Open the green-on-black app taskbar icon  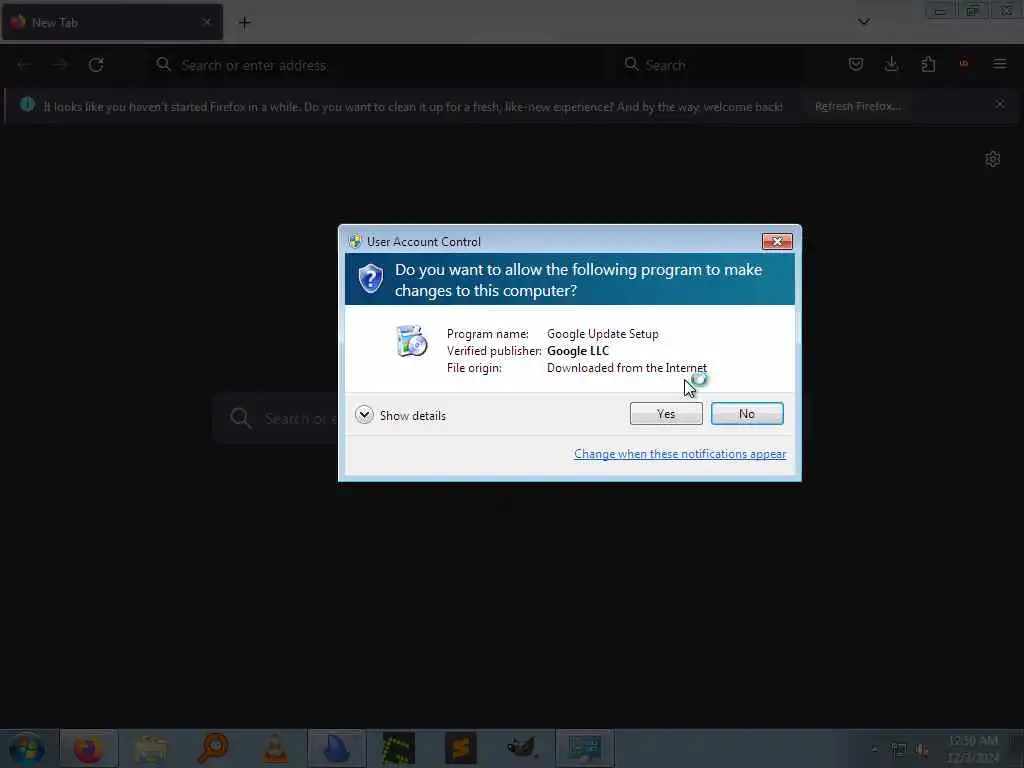tap(399, 749)
